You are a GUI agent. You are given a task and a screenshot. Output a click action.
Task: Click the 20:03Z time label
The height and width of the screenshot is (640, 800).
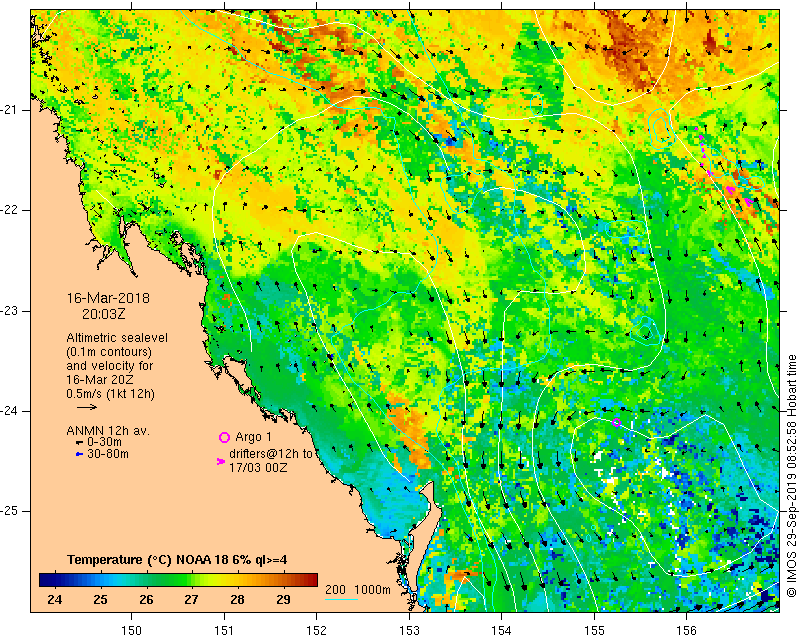[104, 314]
